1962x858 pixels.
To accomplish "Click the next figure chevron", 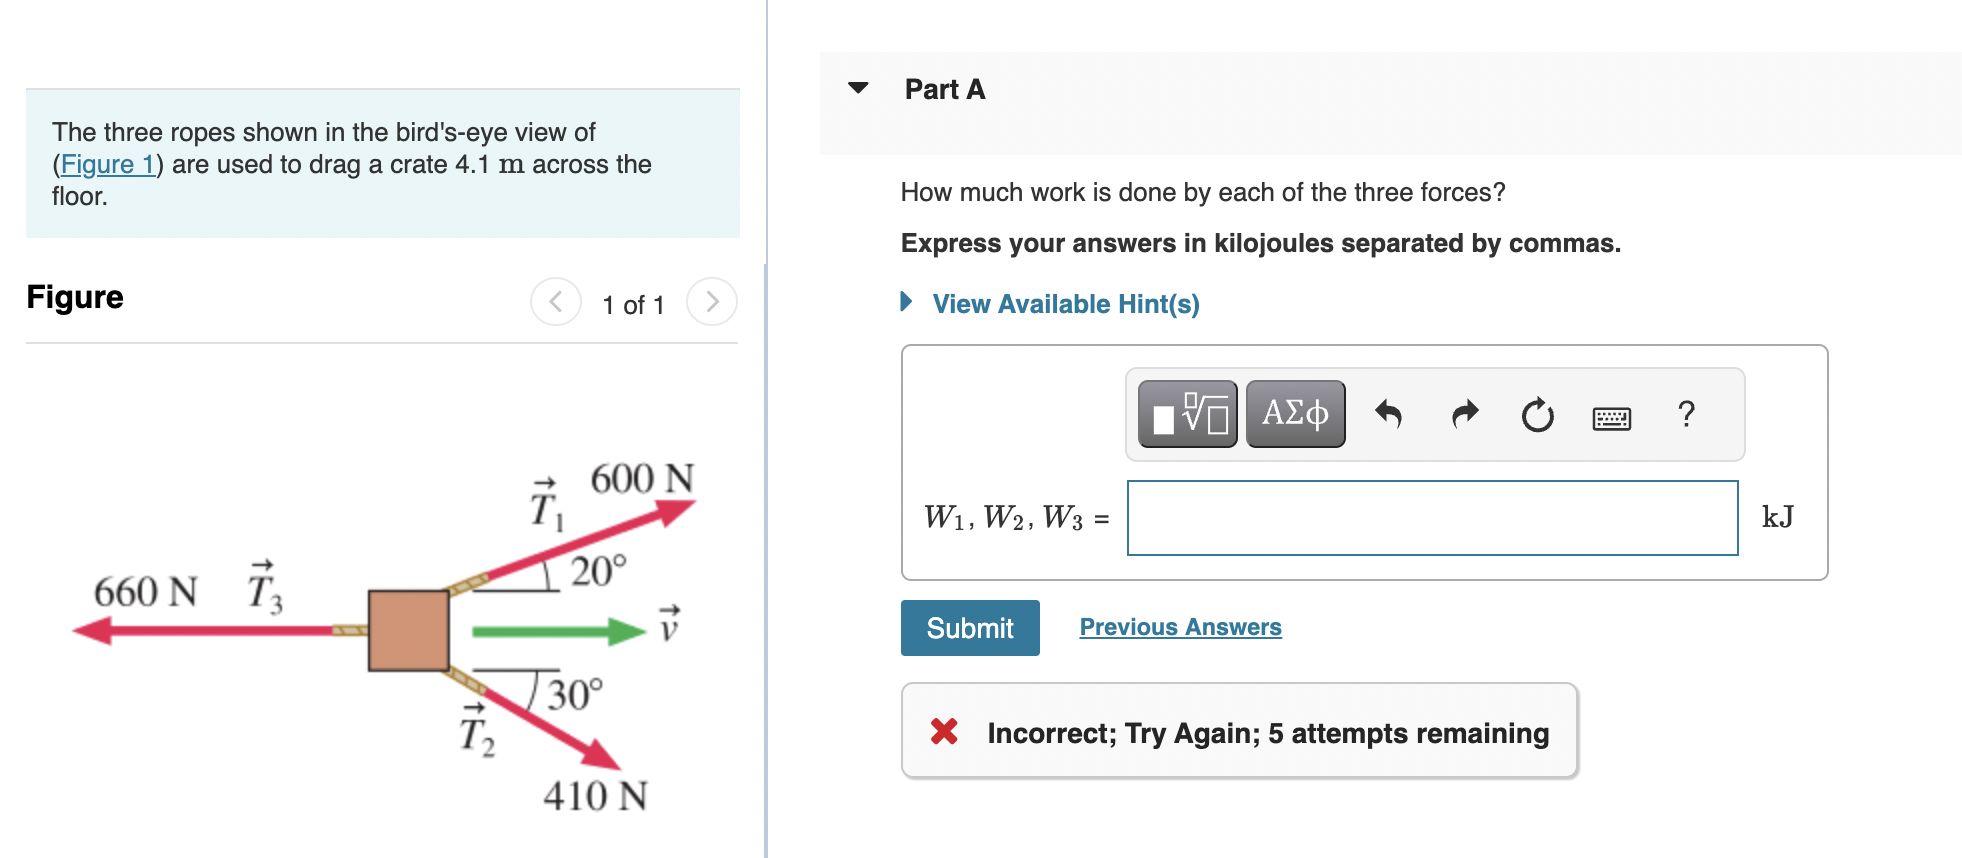I will (x=711, y=302).
